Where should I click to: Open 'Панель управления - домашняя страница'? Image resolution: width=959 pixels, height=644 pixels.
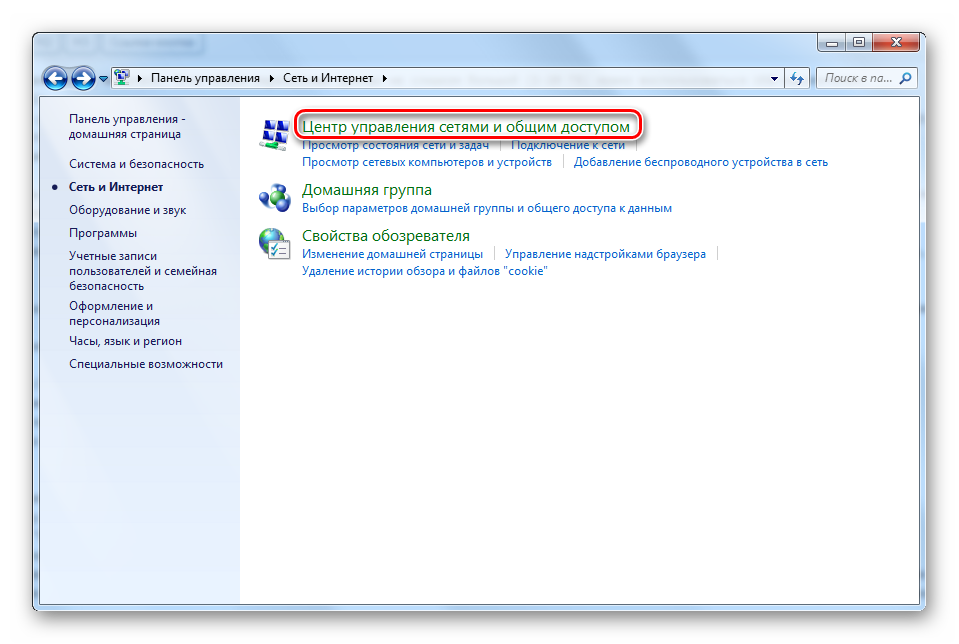(127, 127)
